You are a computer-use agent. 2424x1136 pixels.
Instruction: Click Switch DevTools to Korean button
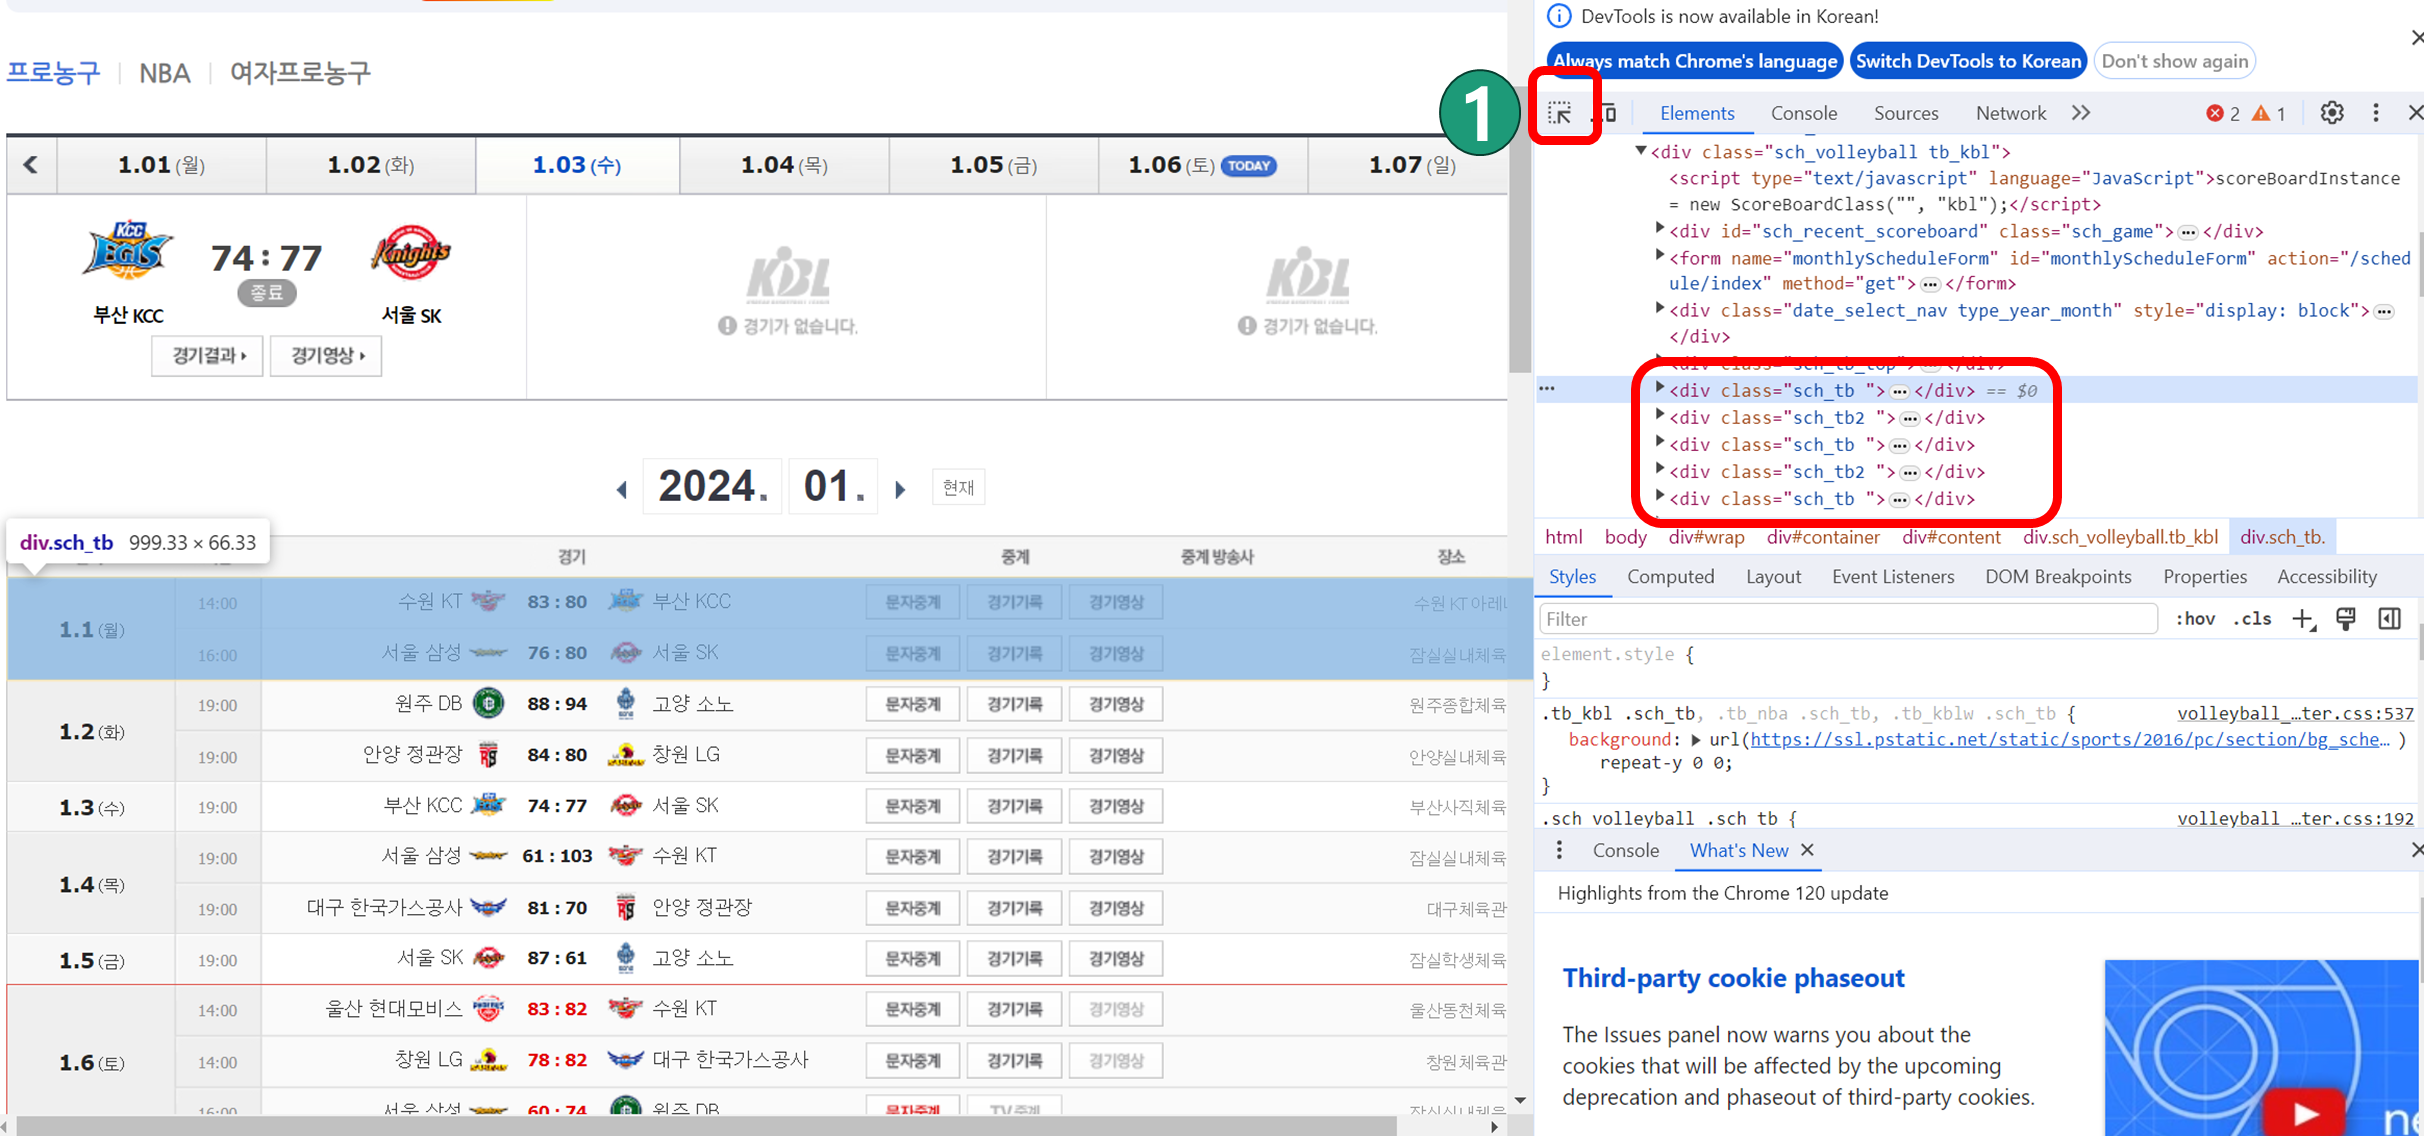coord(1967,61)
